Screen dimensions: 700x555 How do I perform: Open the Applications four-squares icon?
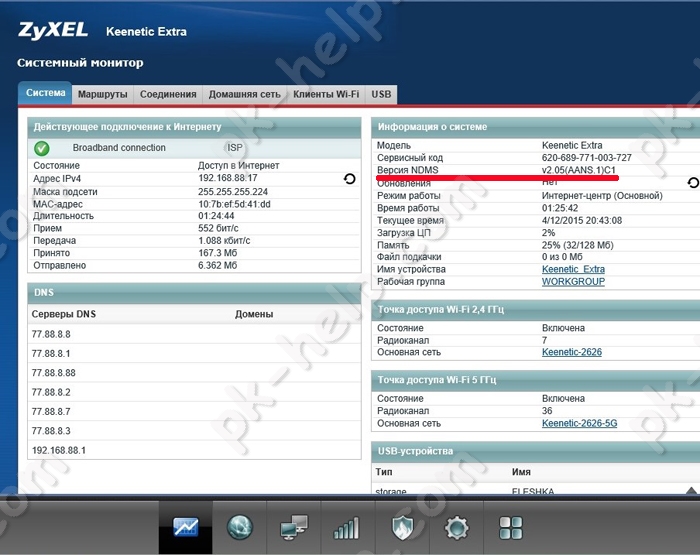[510, 528]
